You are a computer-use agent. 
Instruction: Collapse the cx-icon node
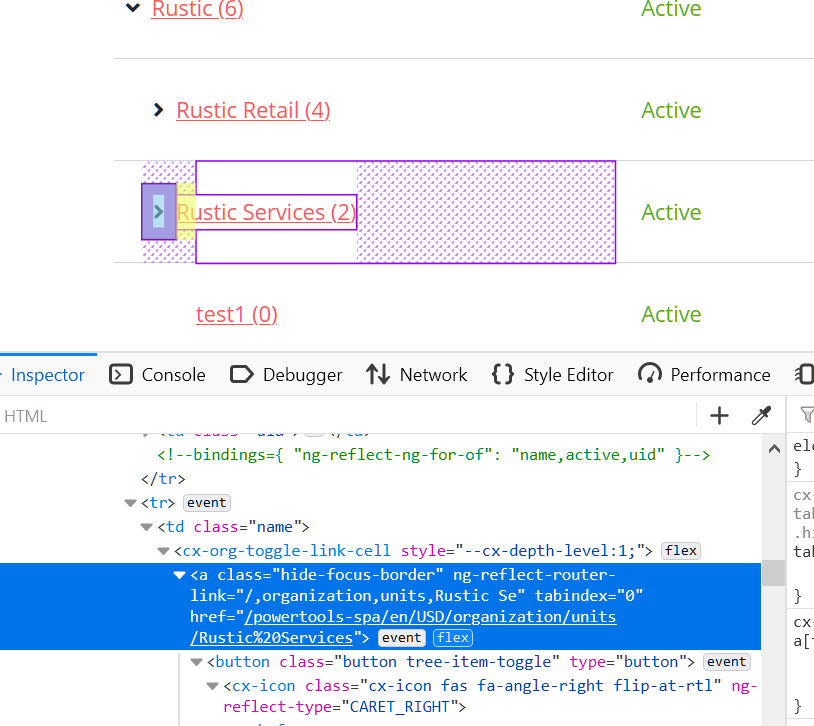click(213, 686)
